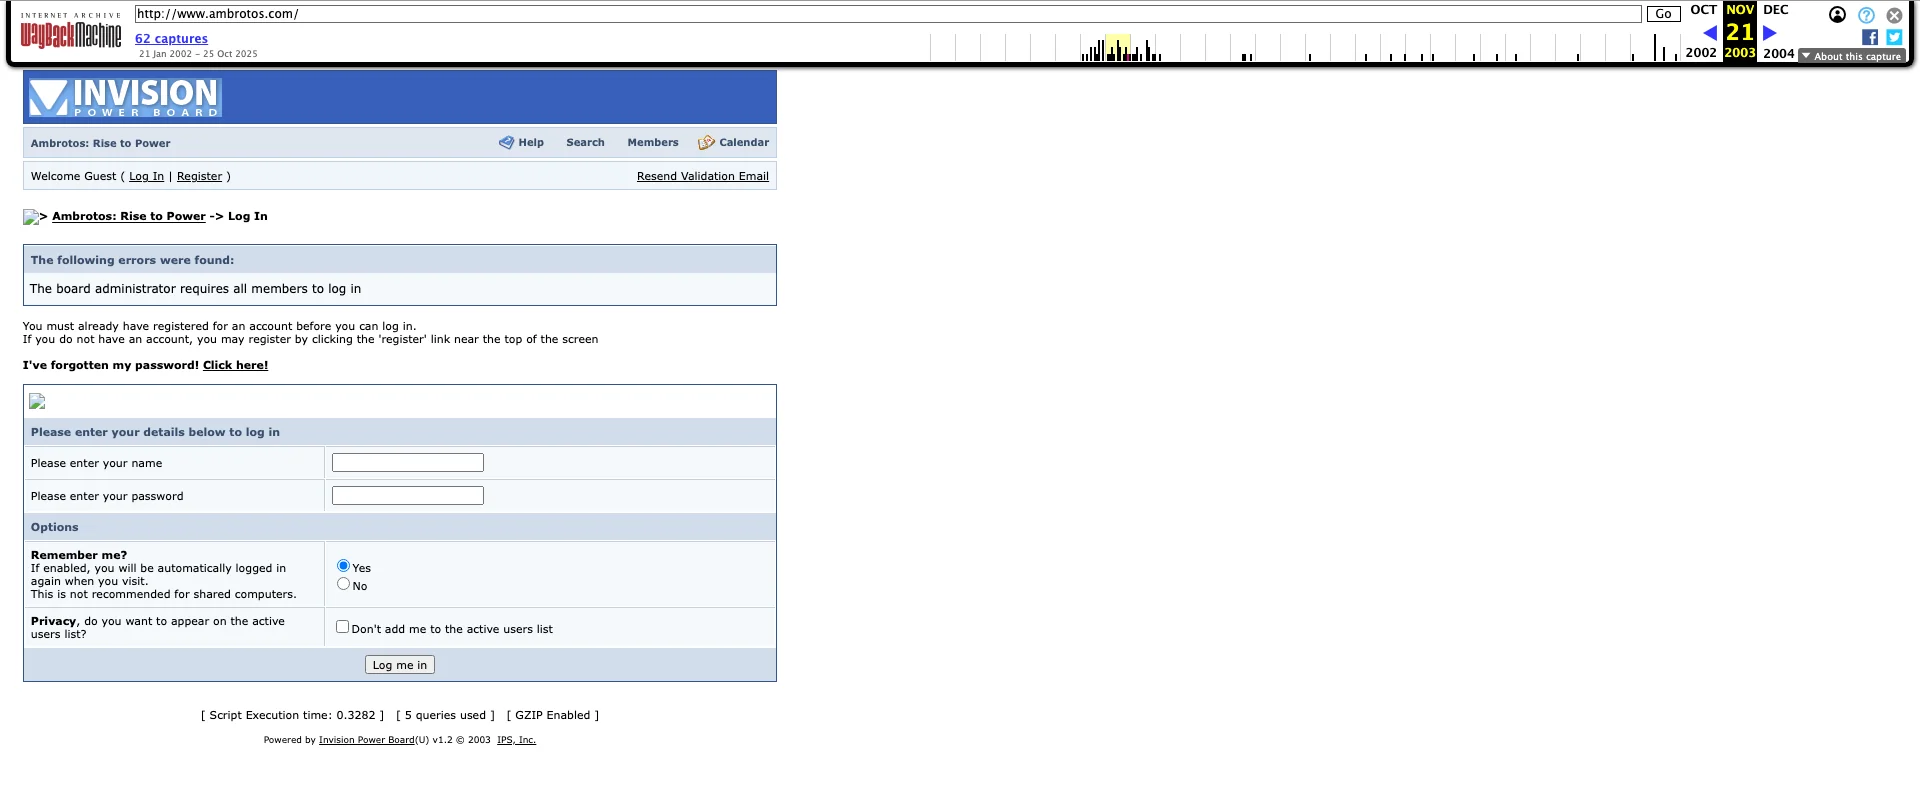Image resolution: width=1920 pixels, height=802 pixels.
Task: Click the 62 captures link
Action: click(171, 39)
